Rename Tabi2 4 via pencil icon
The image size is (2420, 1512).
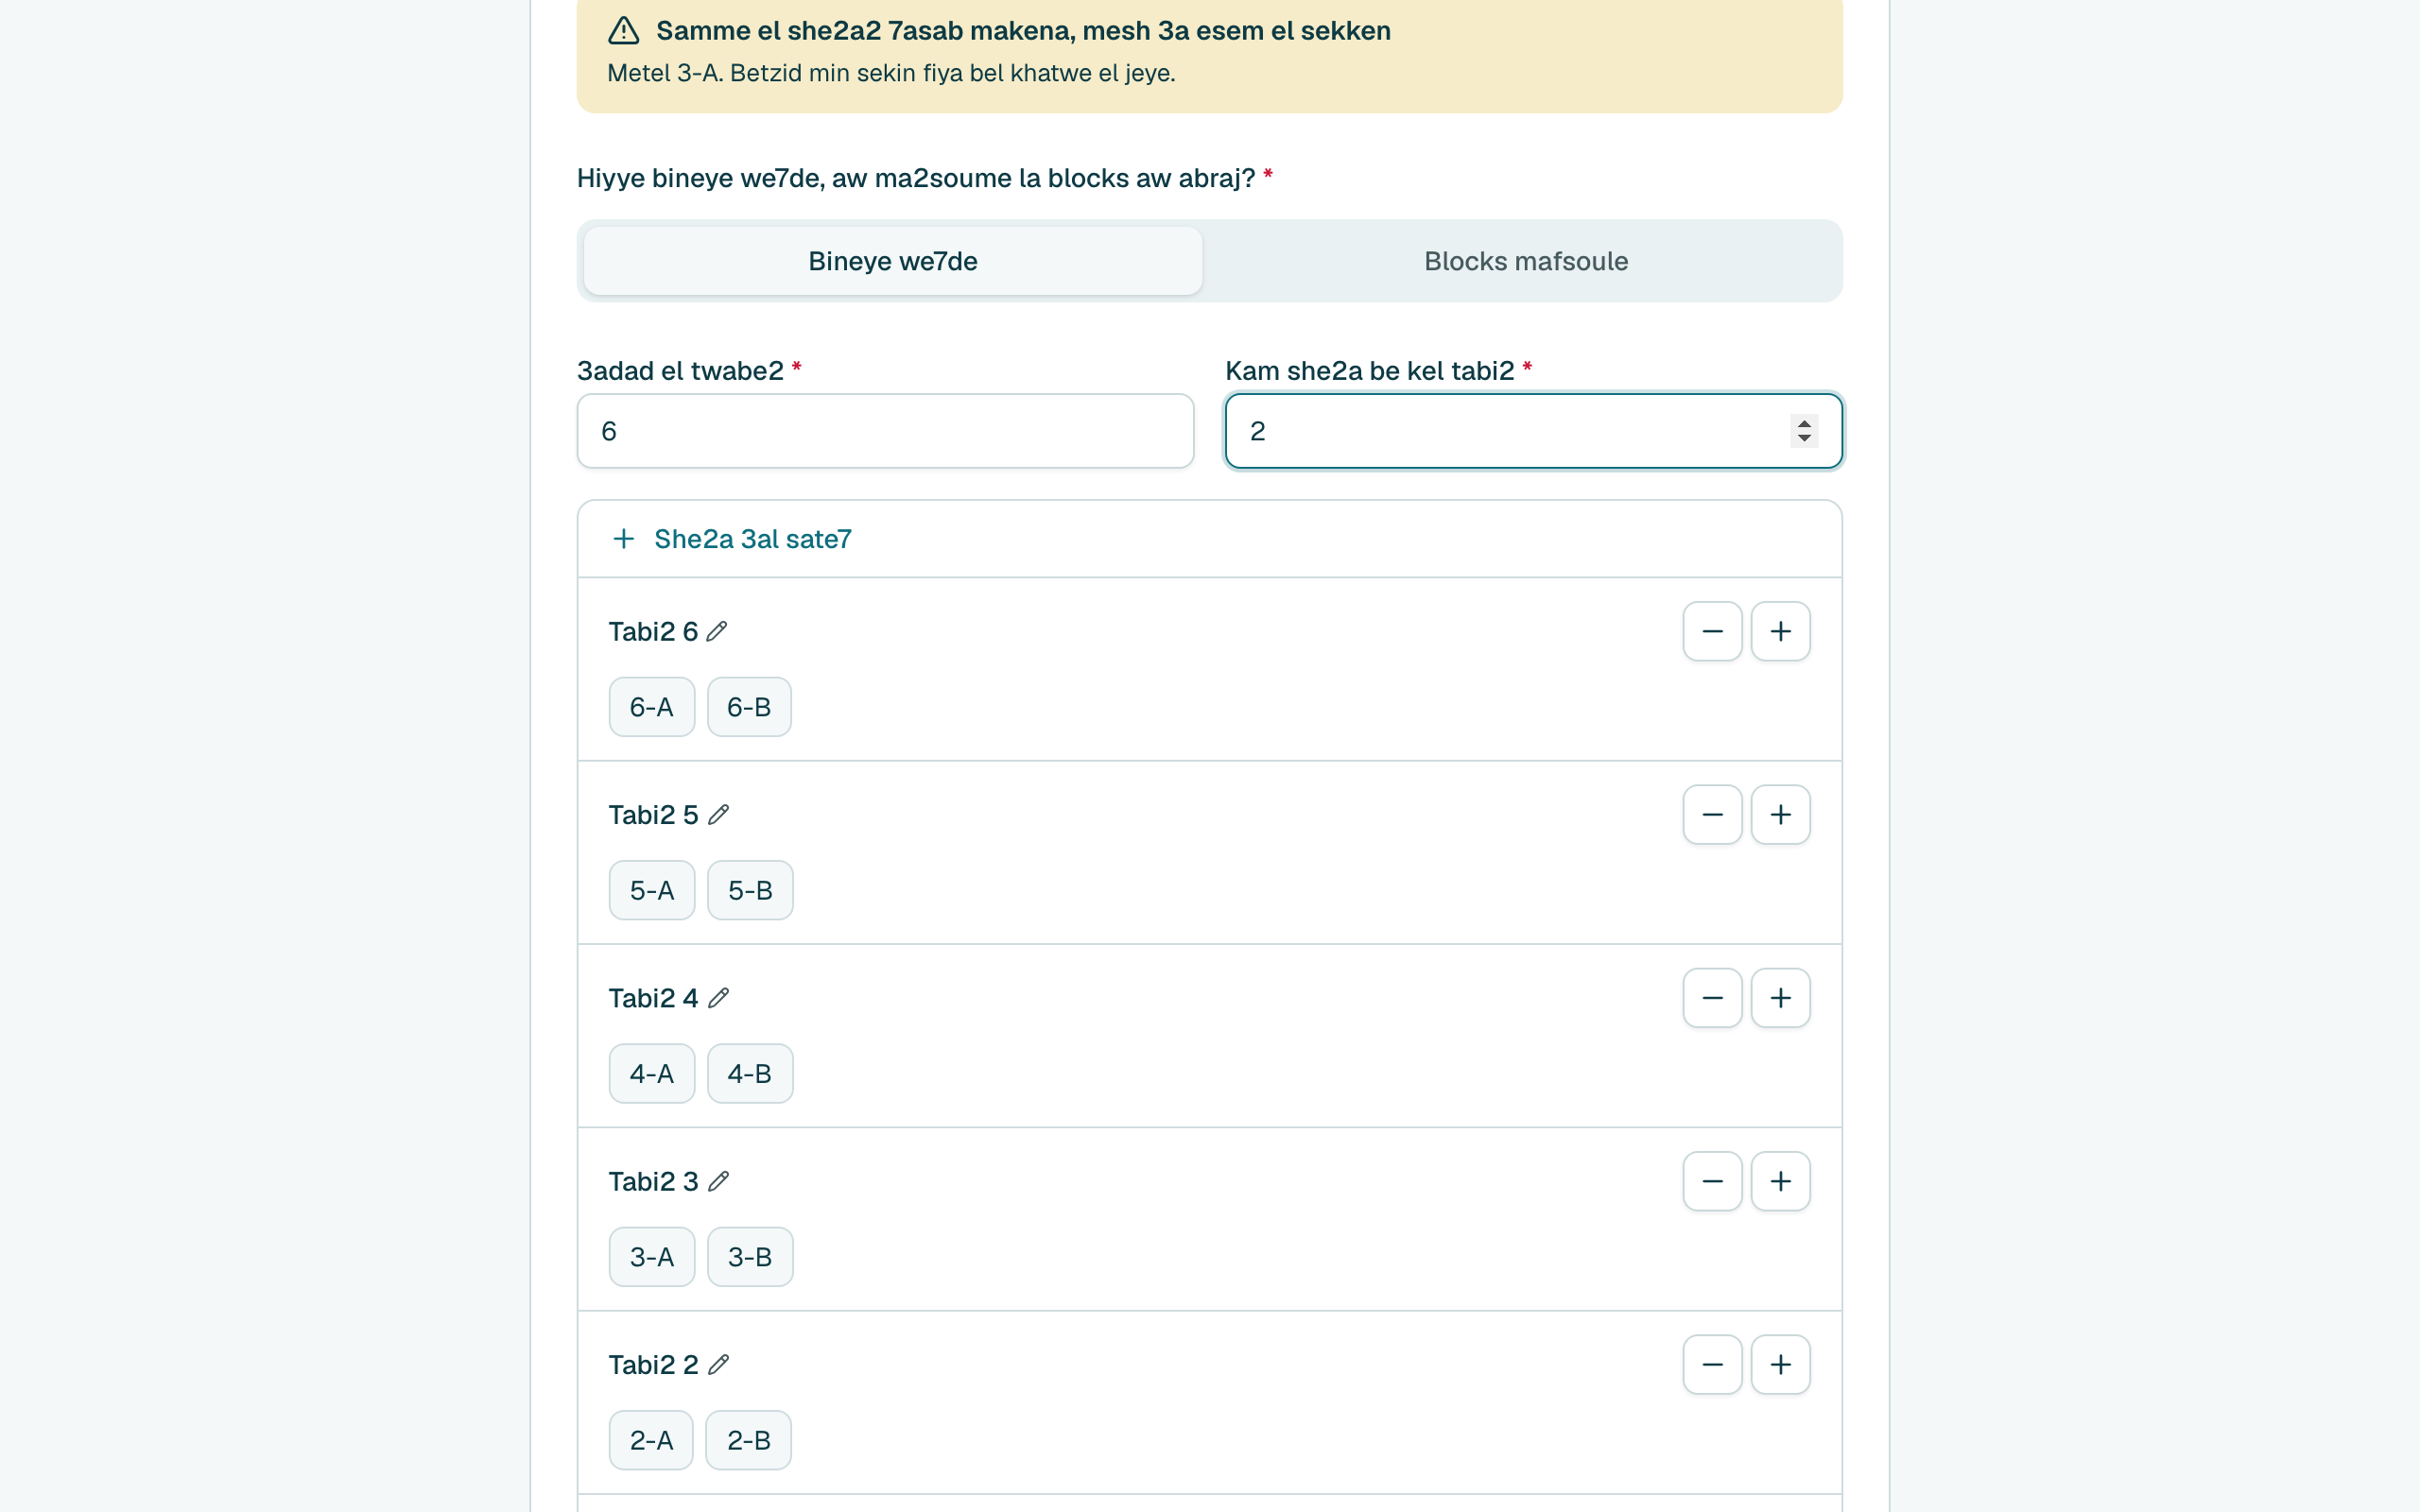click(718, 998)
